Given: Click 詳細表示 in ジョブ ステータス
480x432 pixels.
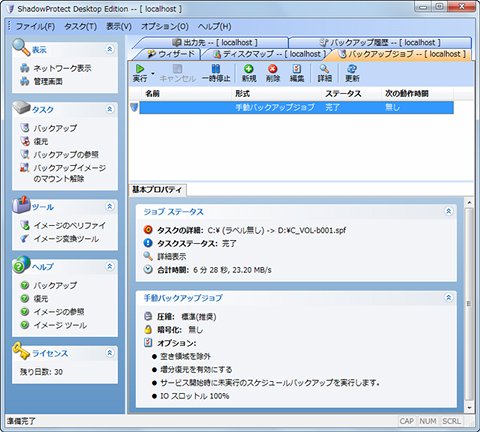Looking at the screenshot, I should pyautogui.click(x=171, y=257).
